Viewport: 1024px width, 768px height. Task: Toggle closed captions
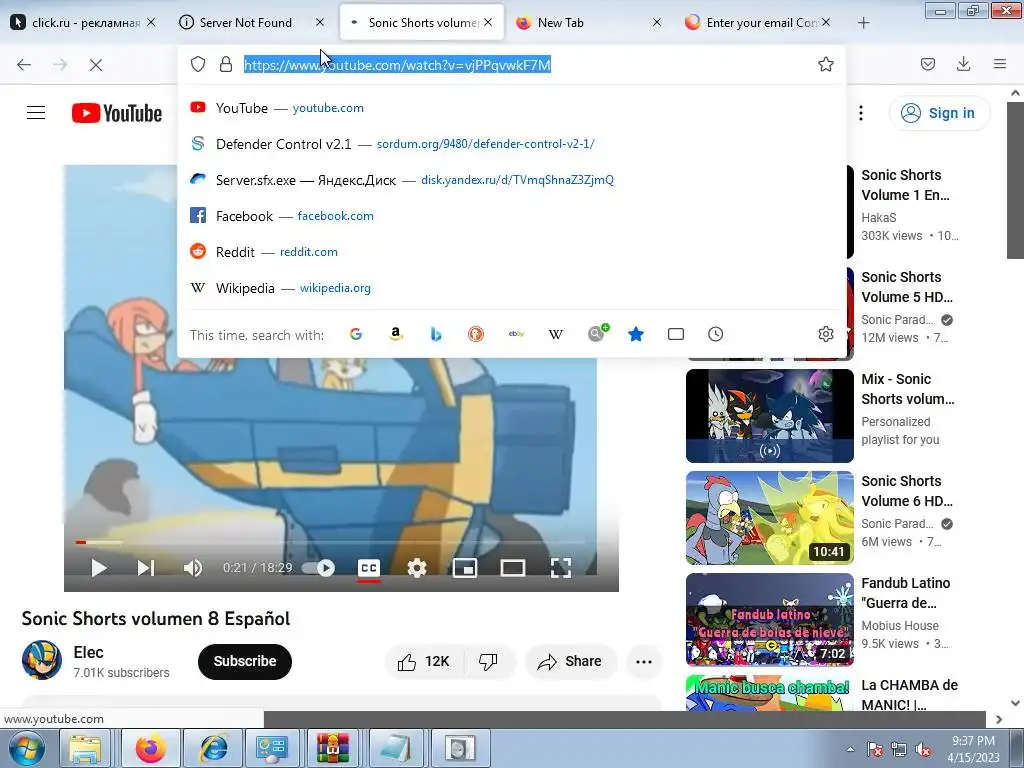(369, 568)
